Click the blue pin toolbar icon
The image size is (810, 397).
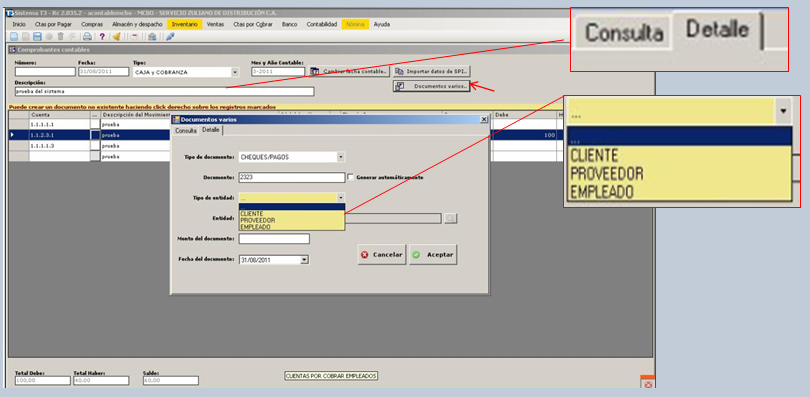[x=170, y=36]
